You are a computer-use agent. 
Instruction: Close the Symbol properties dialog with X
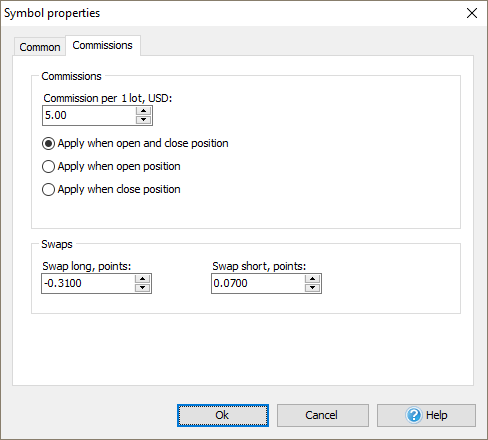472,13
